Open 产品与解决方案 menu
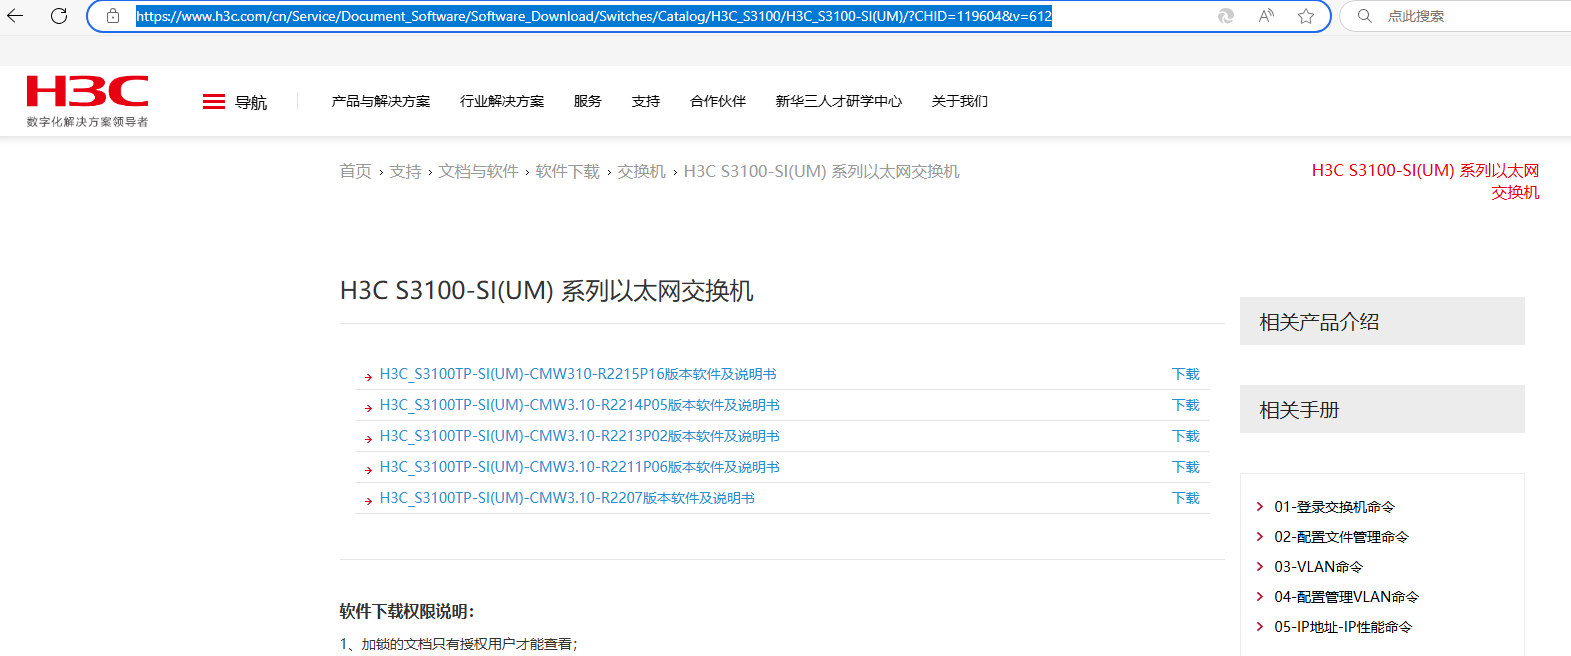Screen dimensions: 1571x656 381,101
